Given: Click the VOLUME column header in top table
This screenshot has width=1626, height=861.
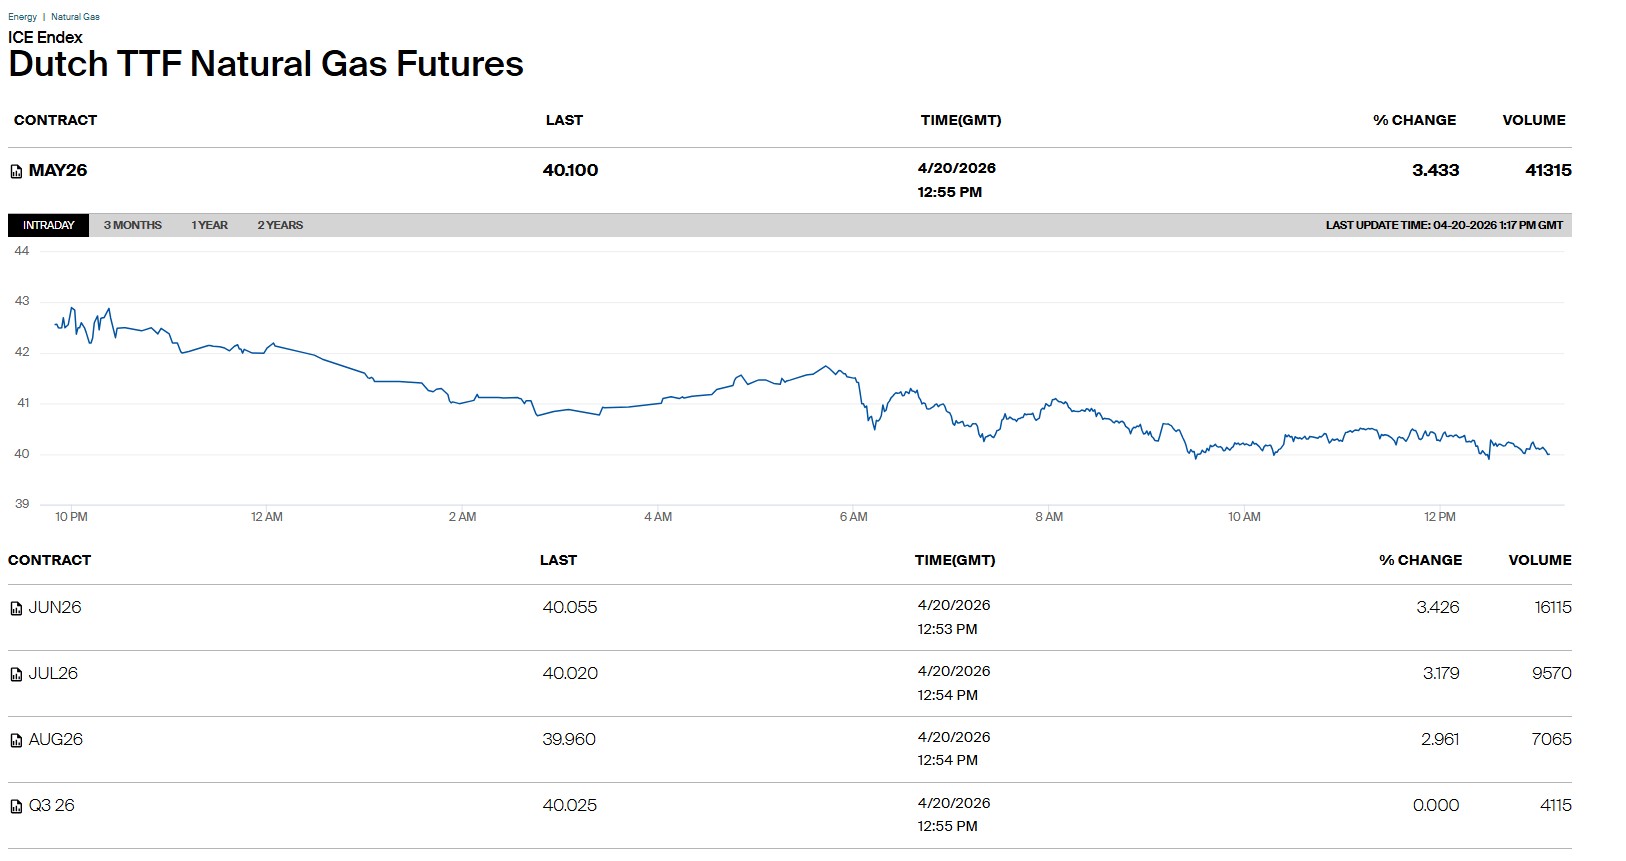Looking at the screenshot, I should coord(1533,120).
